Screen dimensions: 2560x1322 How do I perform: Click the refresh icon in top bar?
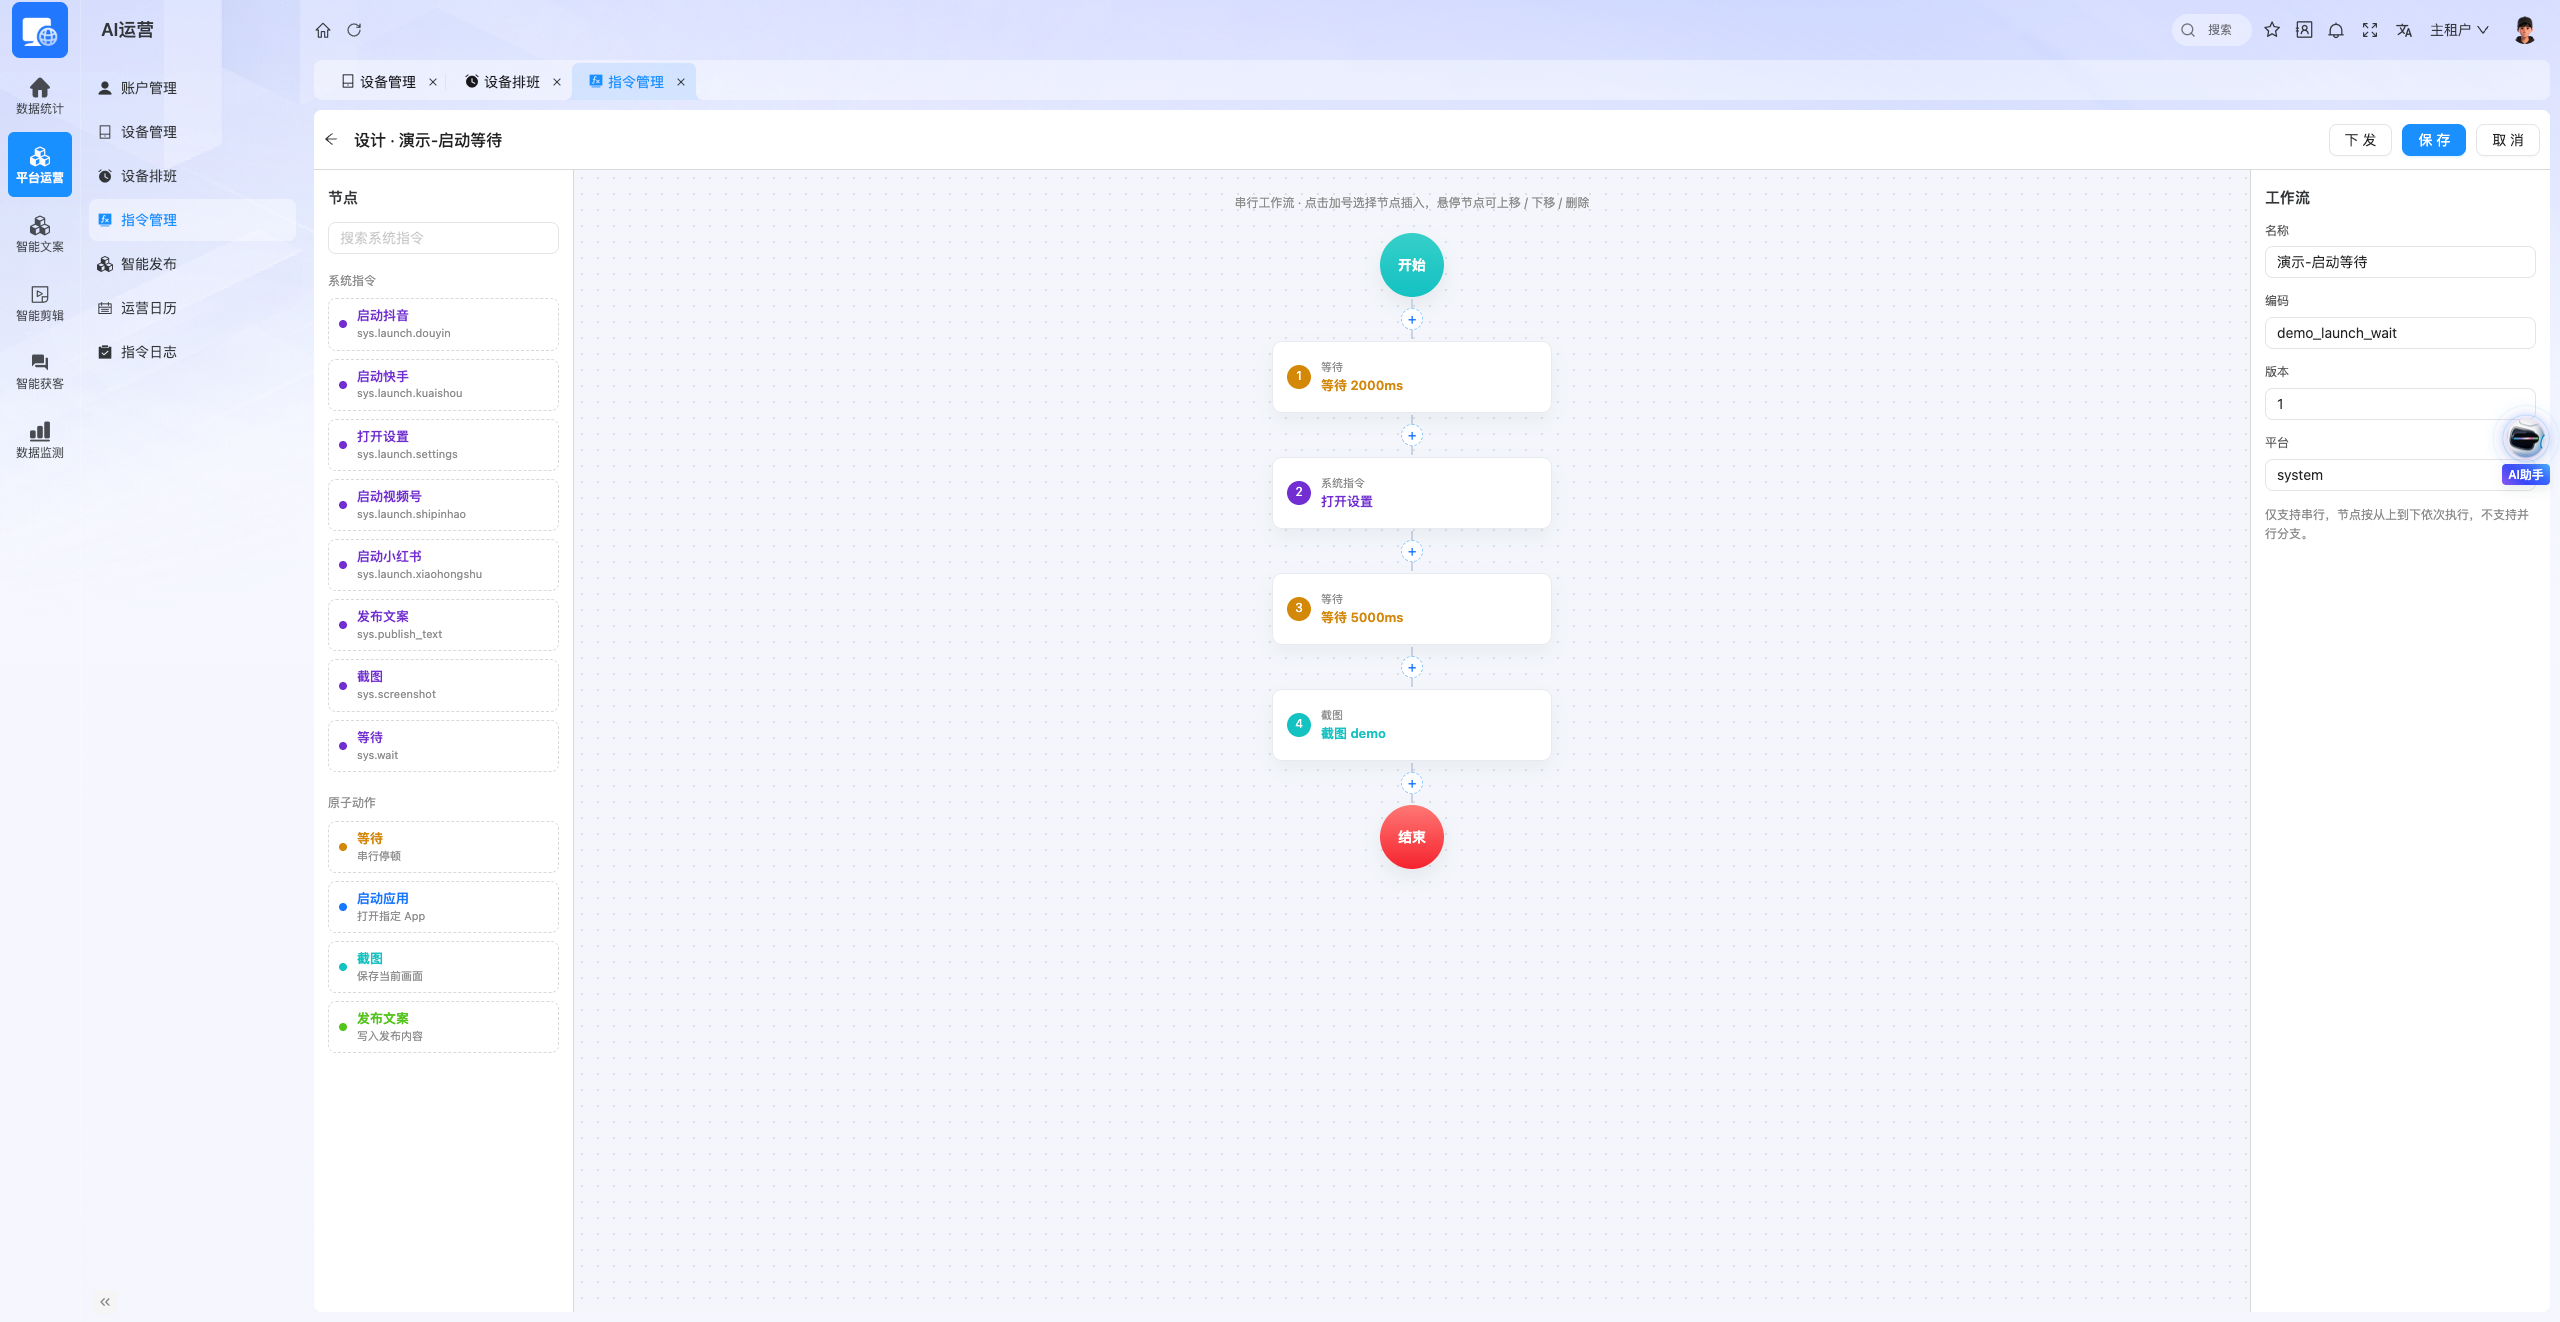click(354, 30)
